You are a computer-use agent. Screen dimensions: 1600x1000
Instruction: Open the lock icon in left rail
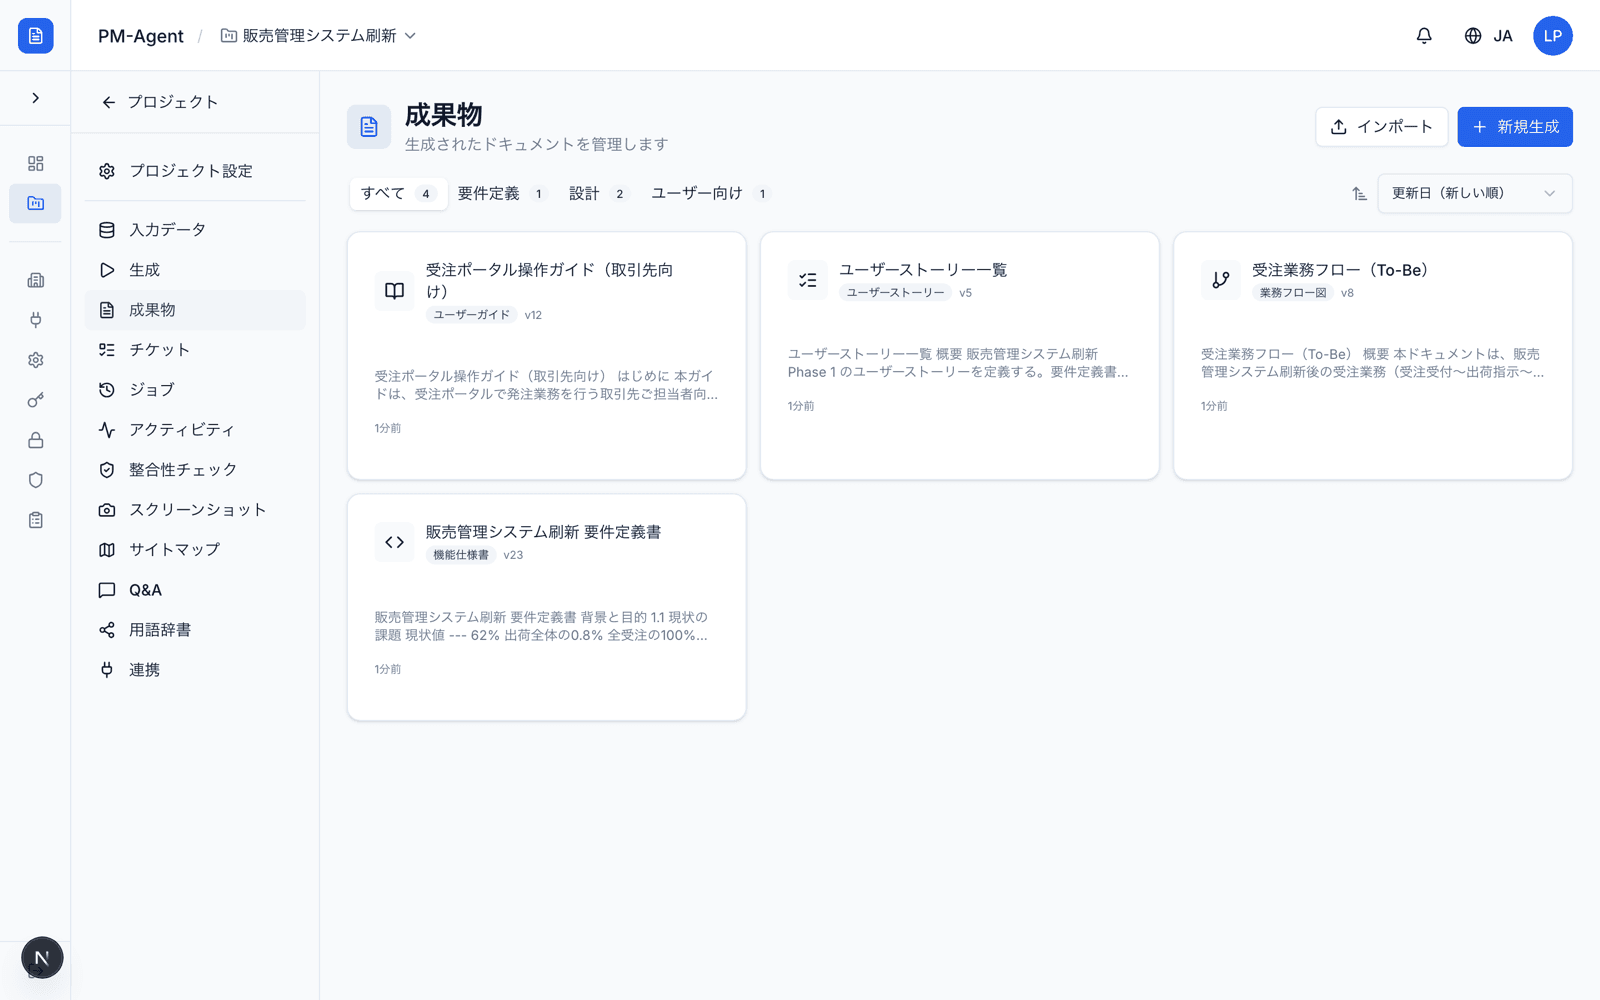(x=36, y=440)
